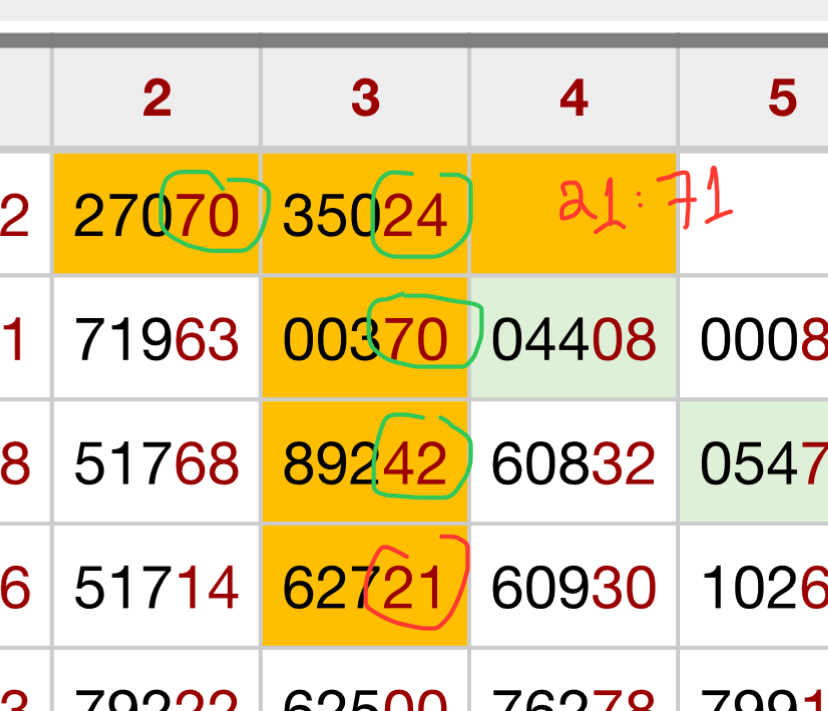Image resolution: width=828 pixels, height=711 pixels.
Task: Click the orange cell containing 00370
Action: point(365,340)
